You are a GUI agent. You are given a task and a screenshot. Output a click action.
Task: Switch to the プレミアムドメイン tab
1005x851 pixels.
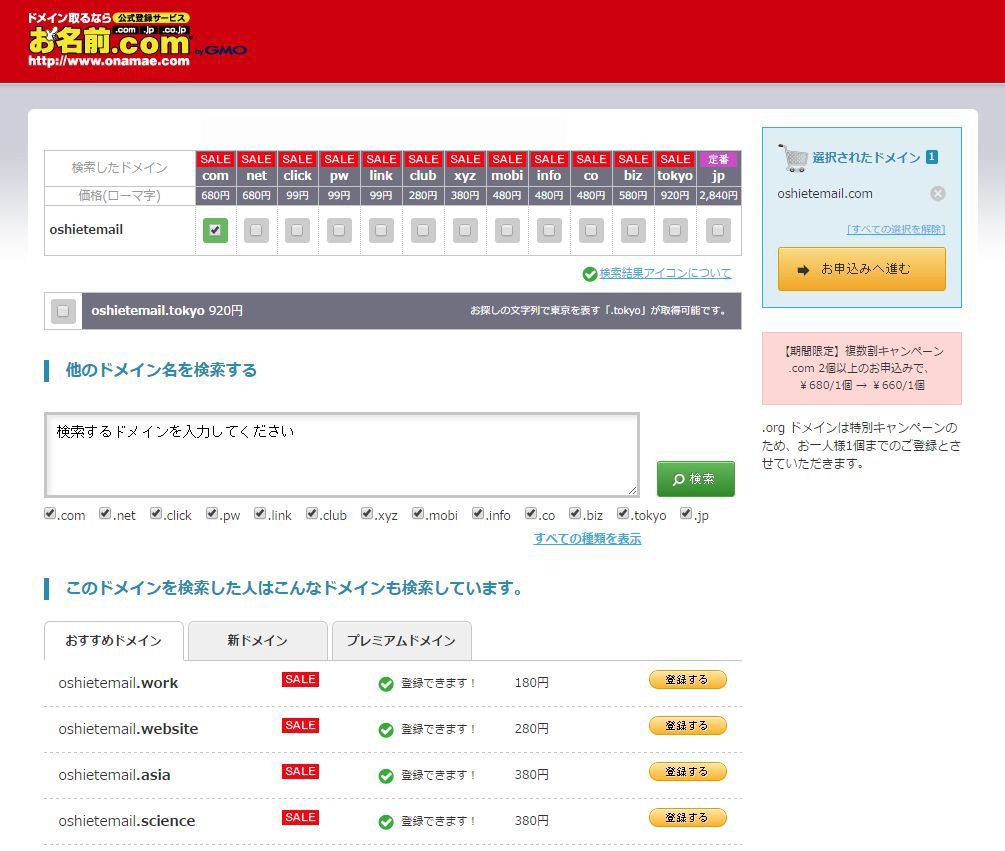pyautogui.click(x=402, y=641)
